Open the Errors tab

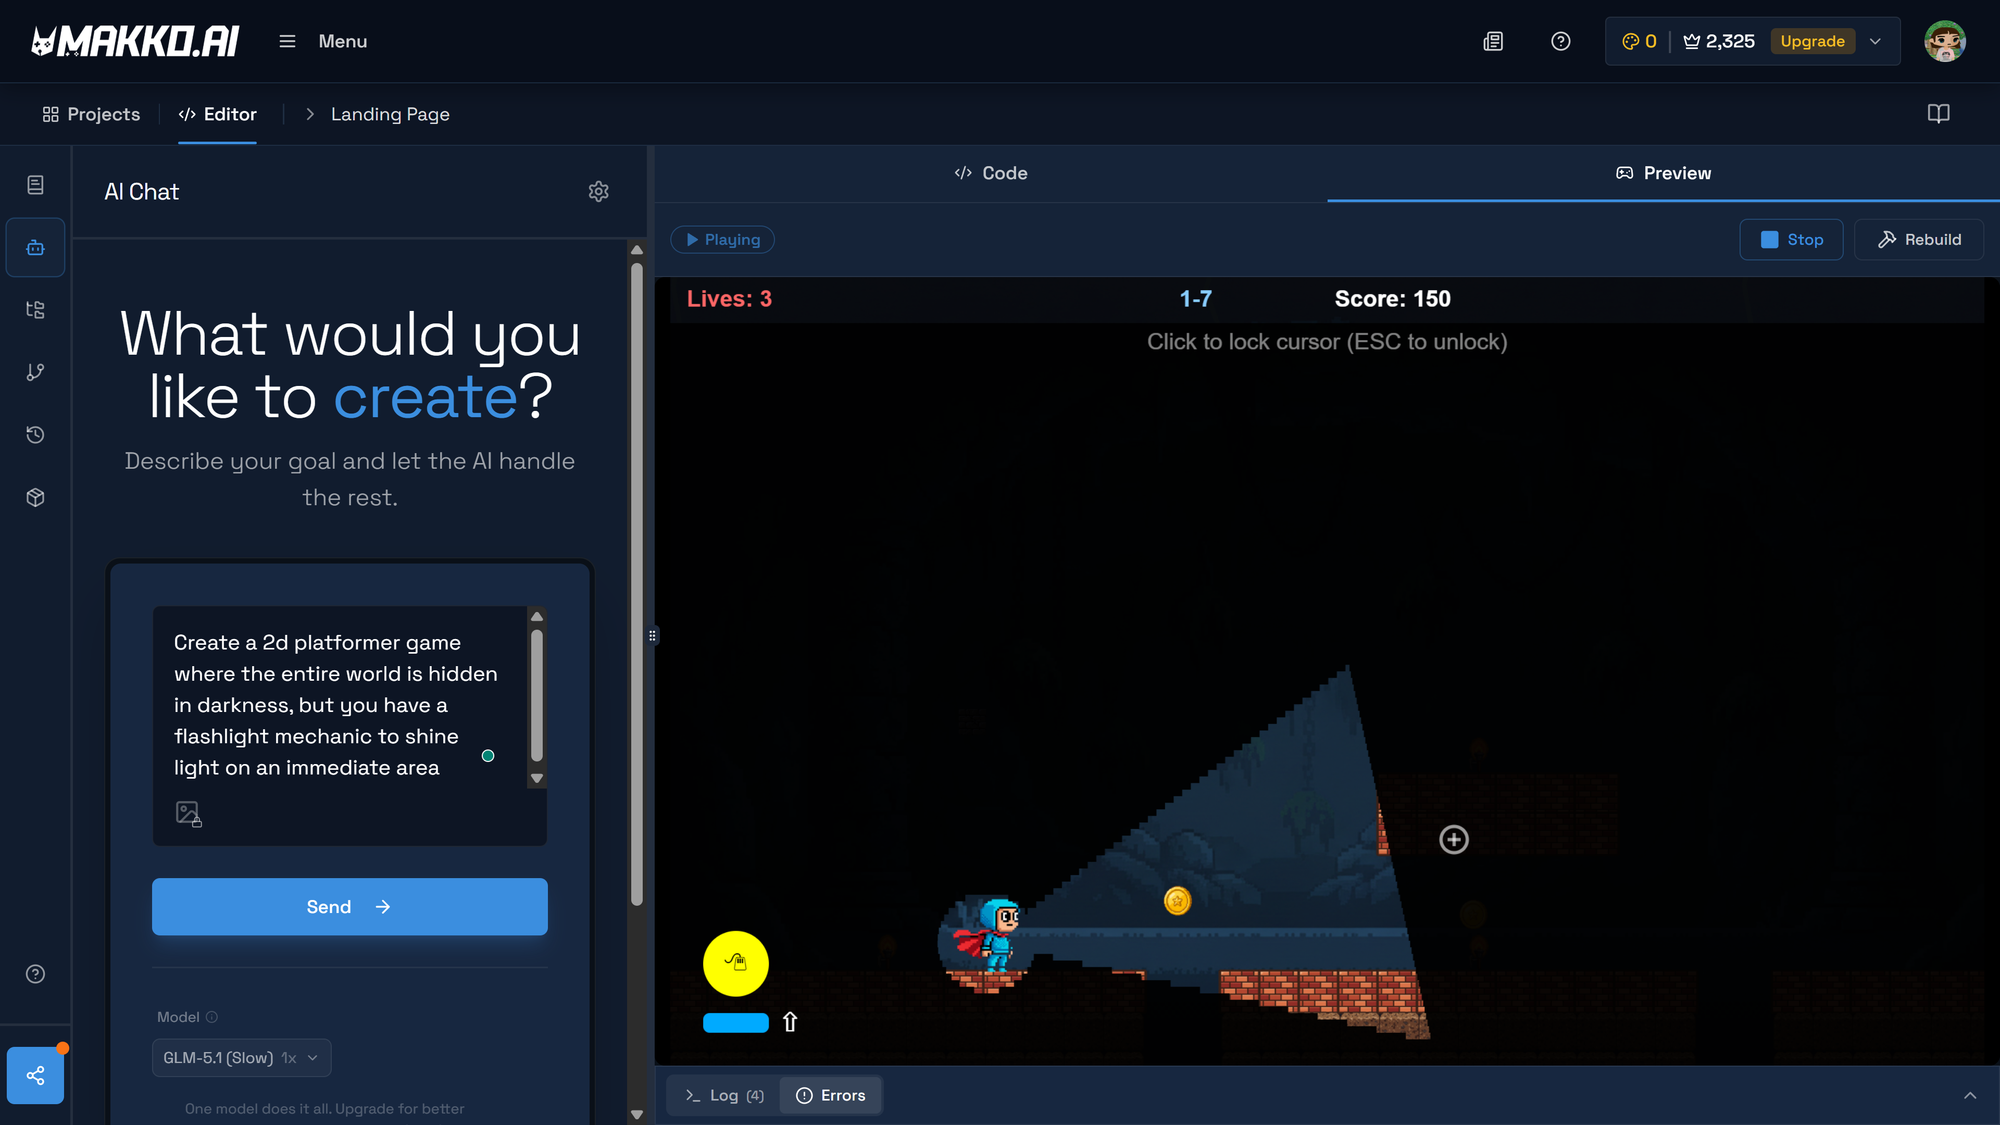[831, 1095]
